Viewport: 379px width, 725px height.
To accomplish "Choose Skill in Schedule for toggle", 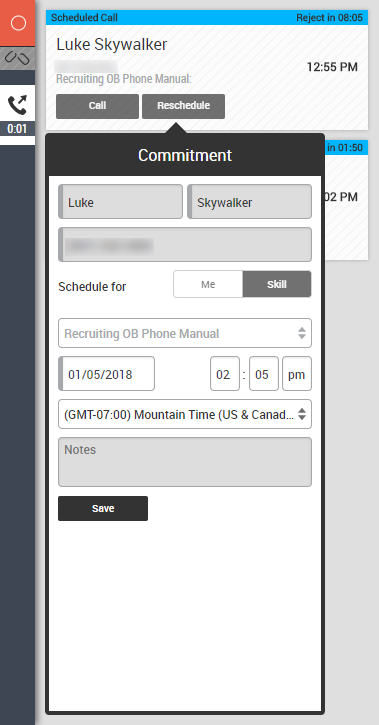I will click(277, 284).
